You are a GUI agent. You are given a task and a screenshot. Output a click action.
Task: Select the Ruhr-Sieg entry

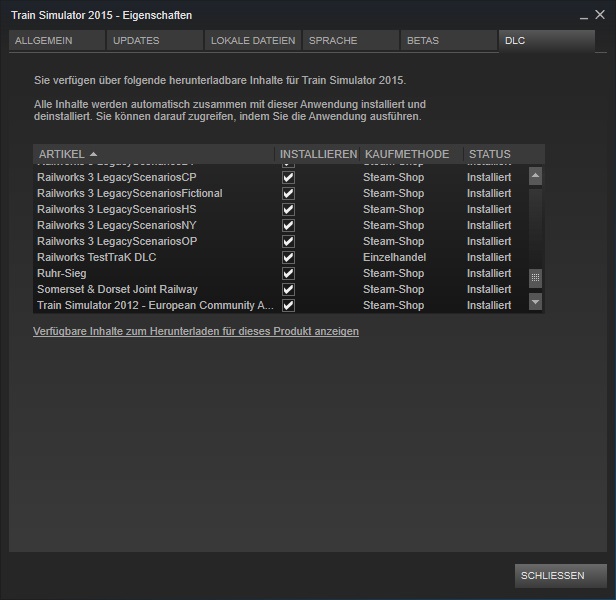(280, 273)
